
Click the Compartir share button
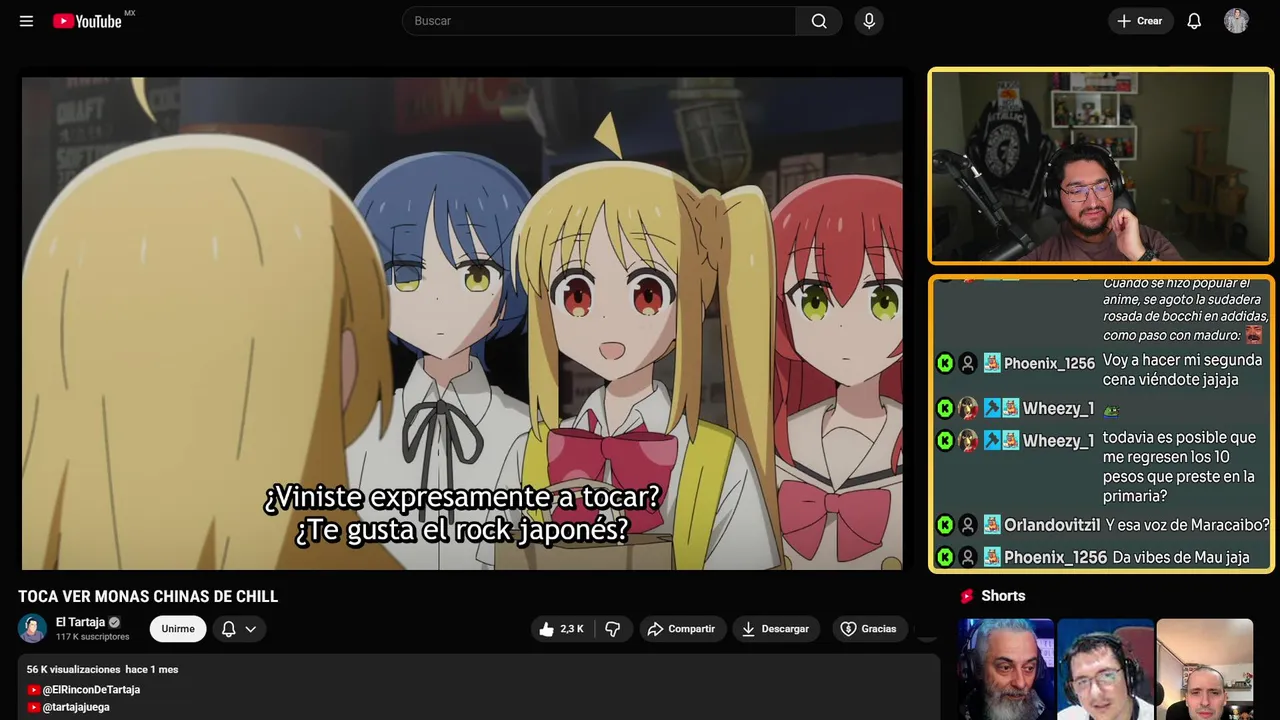[x=682, y=629]
